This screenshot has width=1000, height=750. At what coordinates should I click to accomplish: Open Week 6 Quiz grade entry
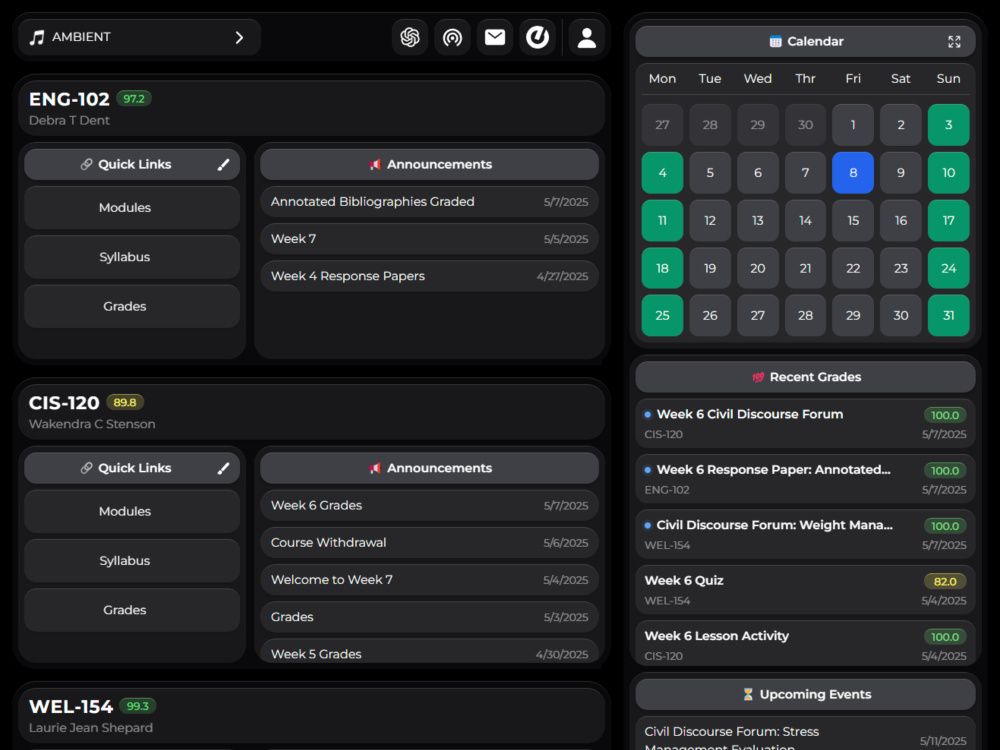tap(805, 590)
